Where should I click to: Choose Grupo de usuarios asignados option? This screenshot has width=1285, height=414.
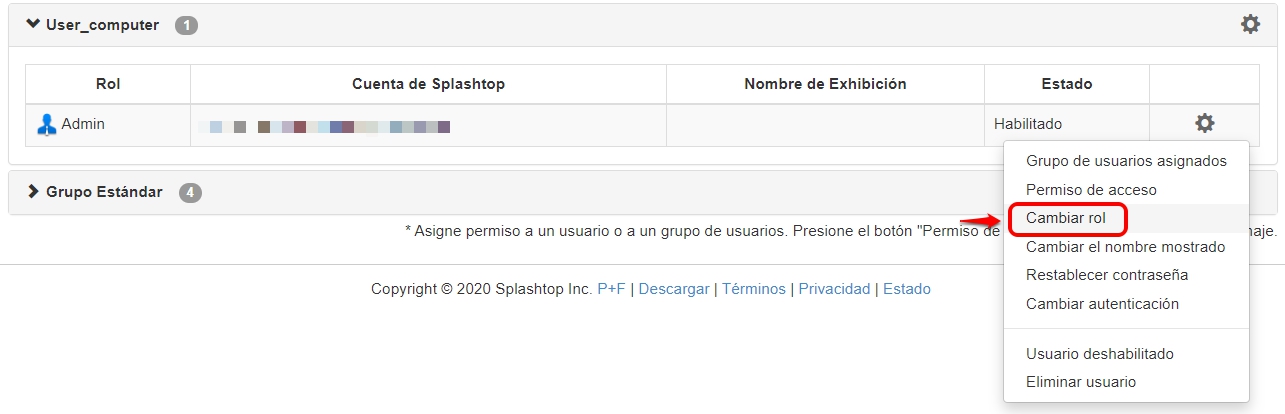coord(1126,160)
